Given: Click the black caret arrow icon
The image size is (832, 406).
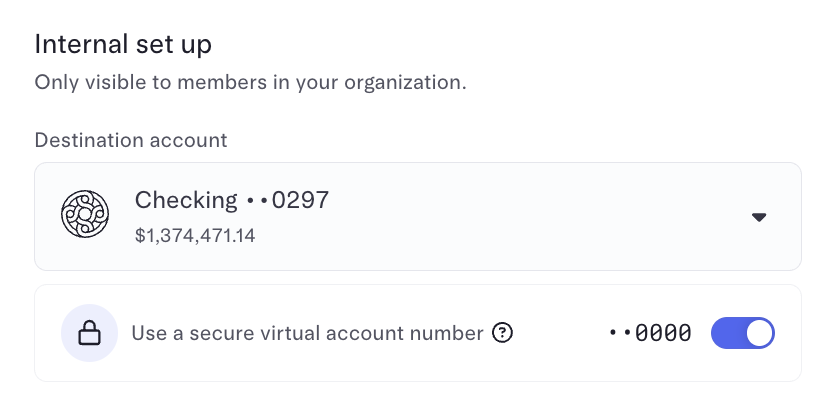Looking at the screenshot, I should click(x=759, y=217).
